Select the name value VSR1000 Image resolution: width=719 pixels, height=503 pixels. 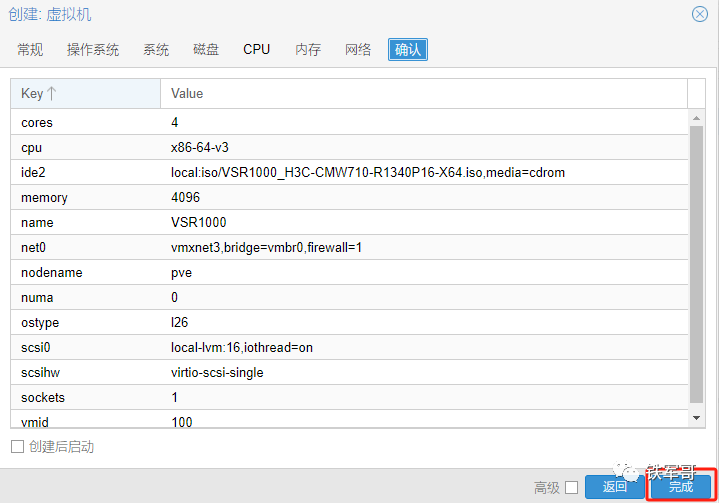click(x=199, y=222)
